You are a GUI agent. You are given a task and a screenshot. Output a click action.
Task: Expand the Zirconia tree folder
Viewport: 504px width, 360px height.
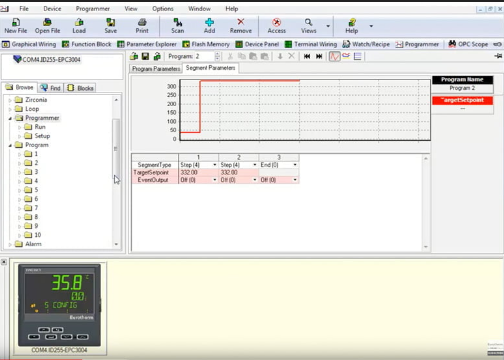(x=10, y=100)
